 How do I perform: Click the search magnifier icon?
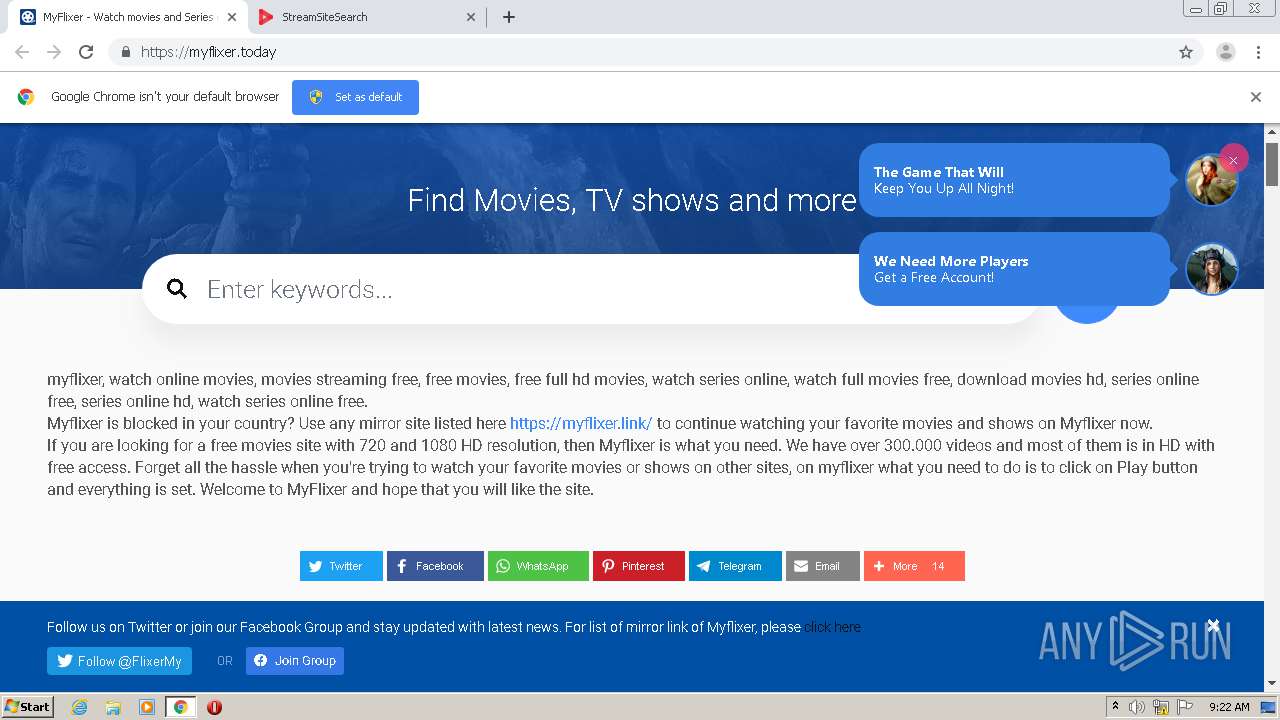tap(177, 289)
